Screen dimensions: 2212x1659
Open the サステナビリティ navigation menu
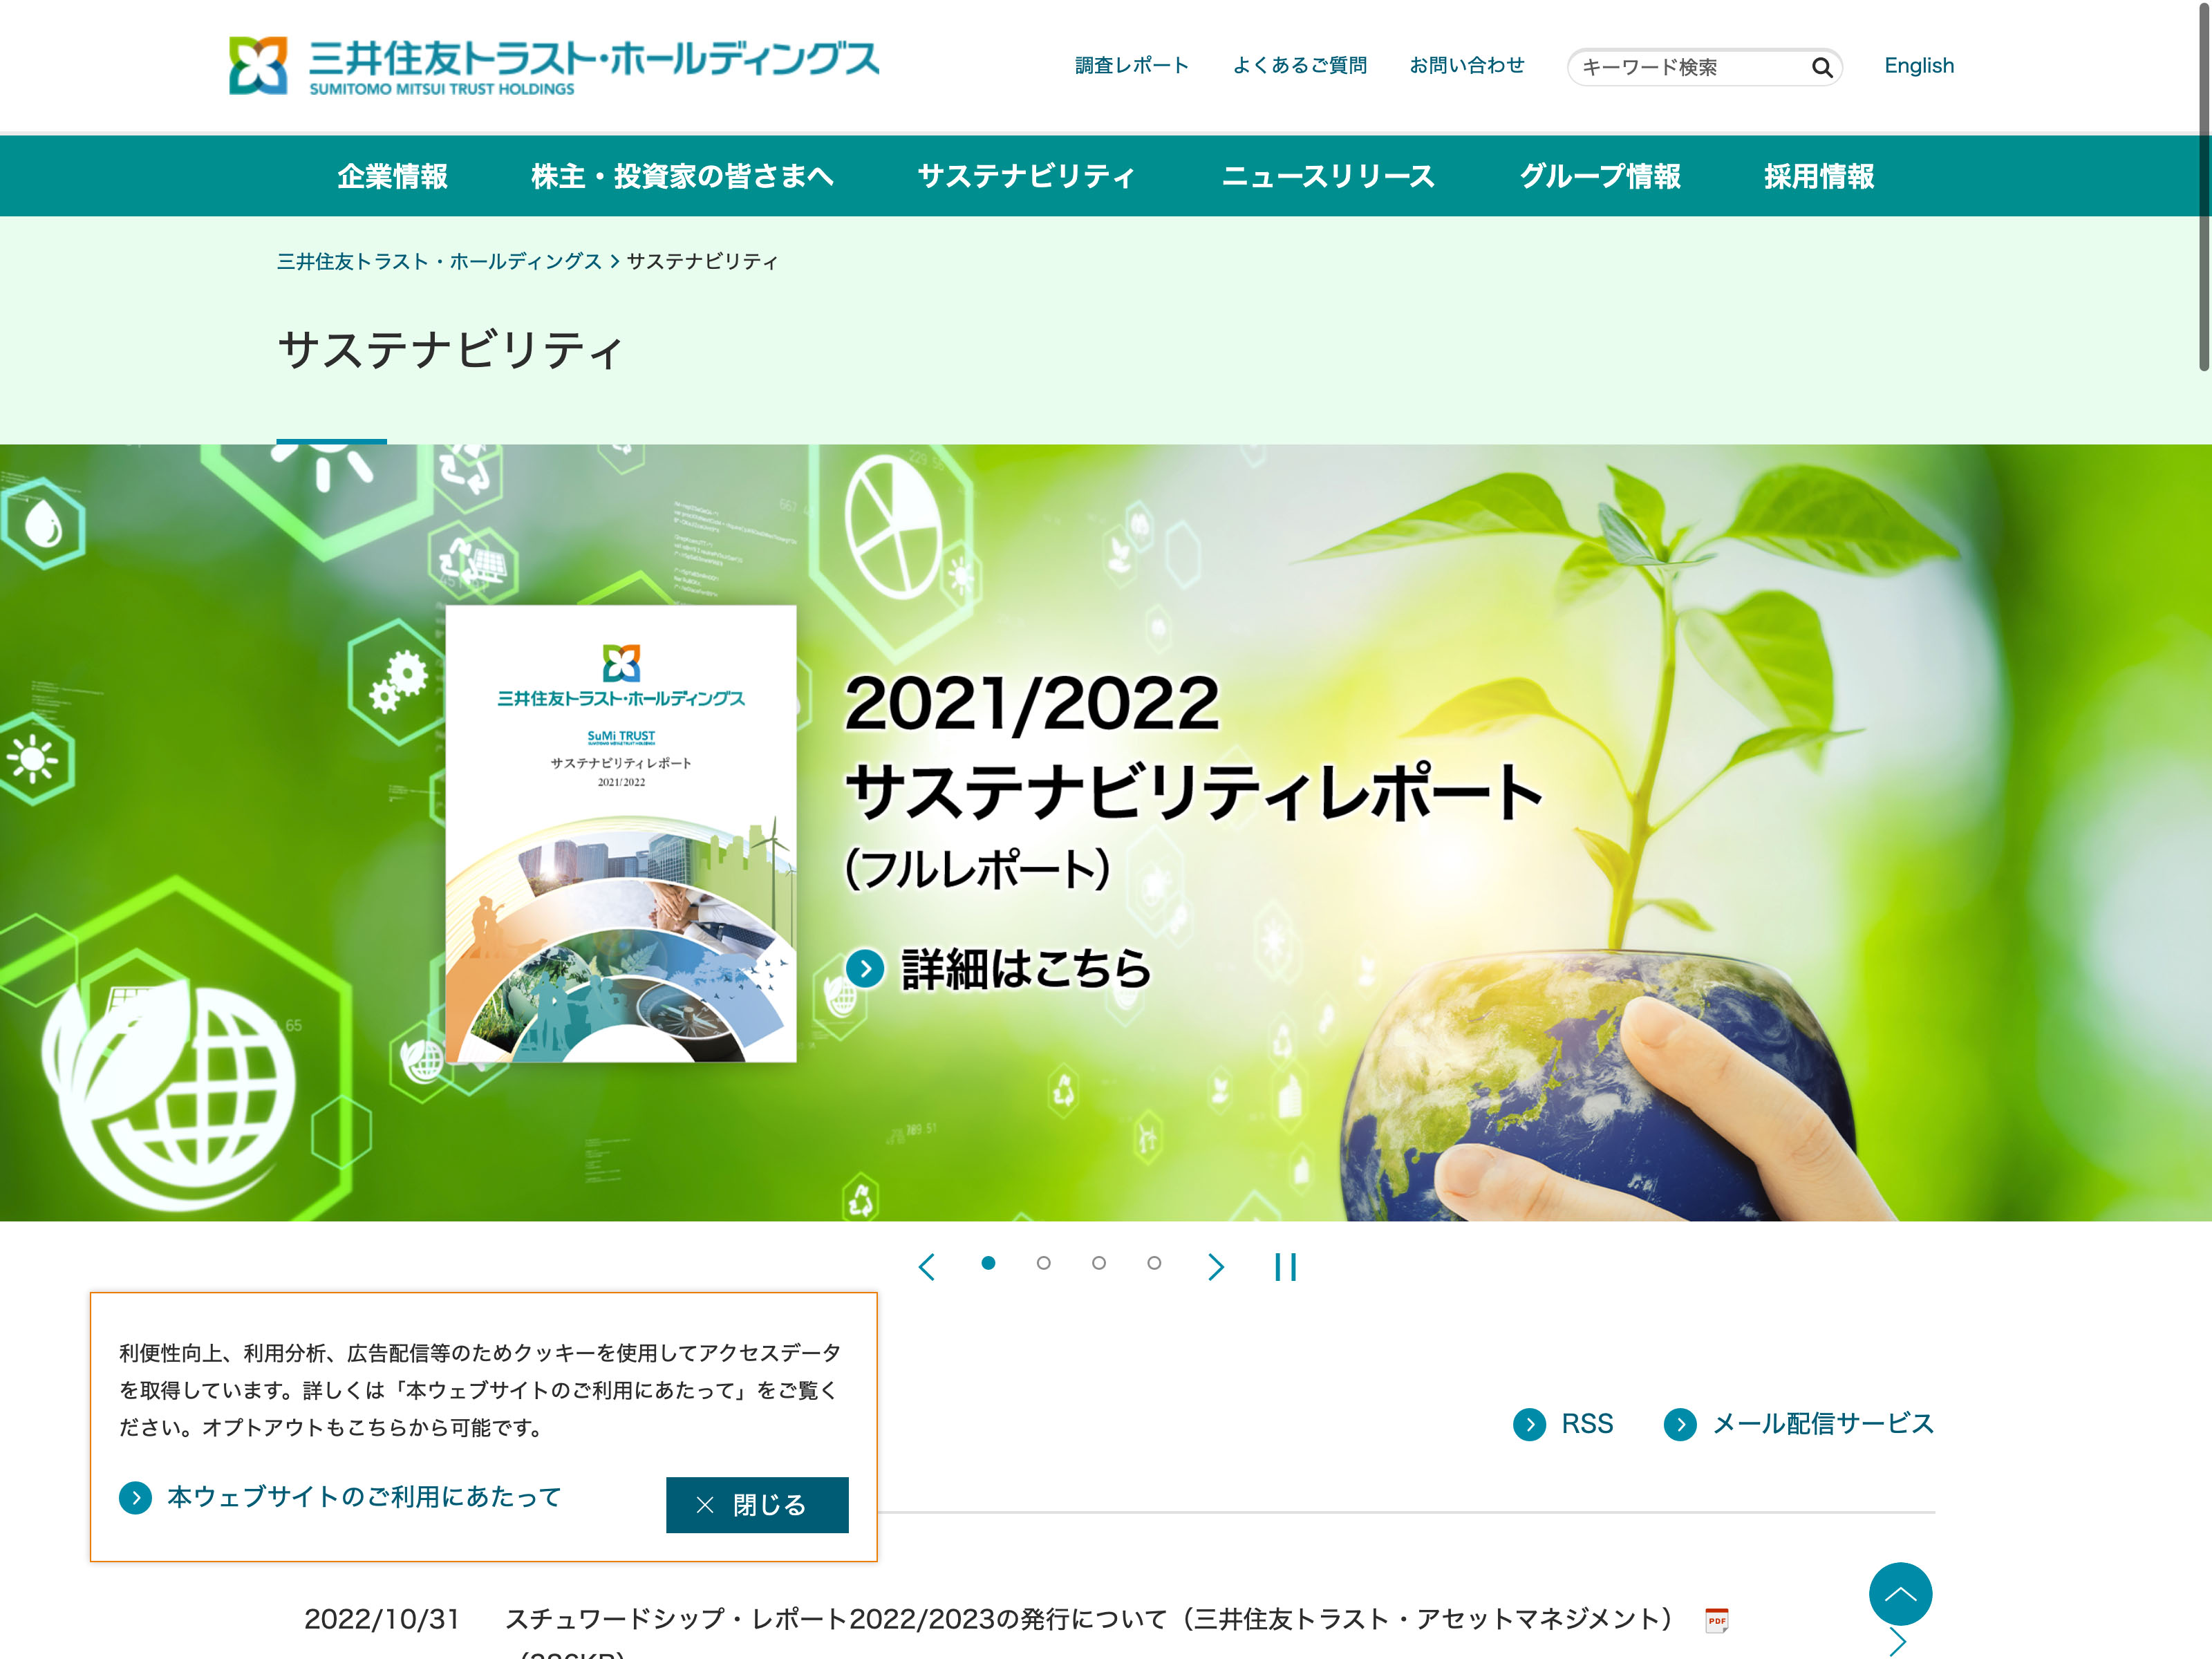point(1026,176)
